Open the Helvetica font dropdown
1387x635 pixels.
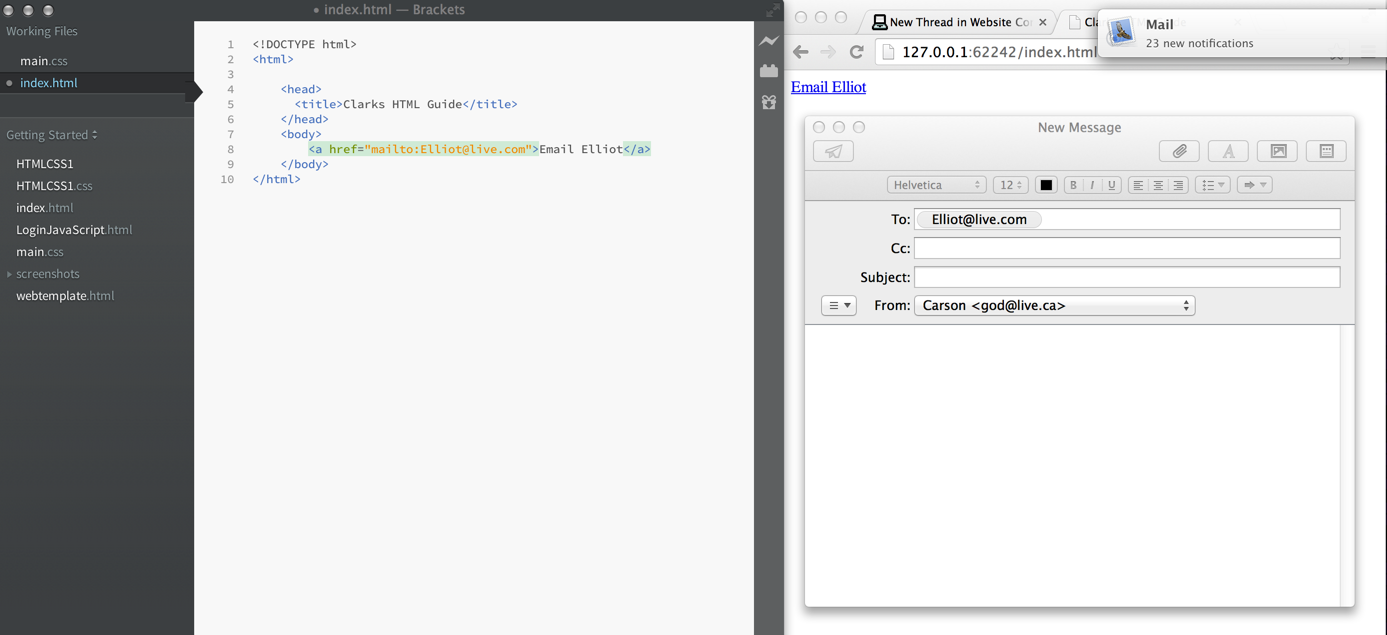click(936, 185)
